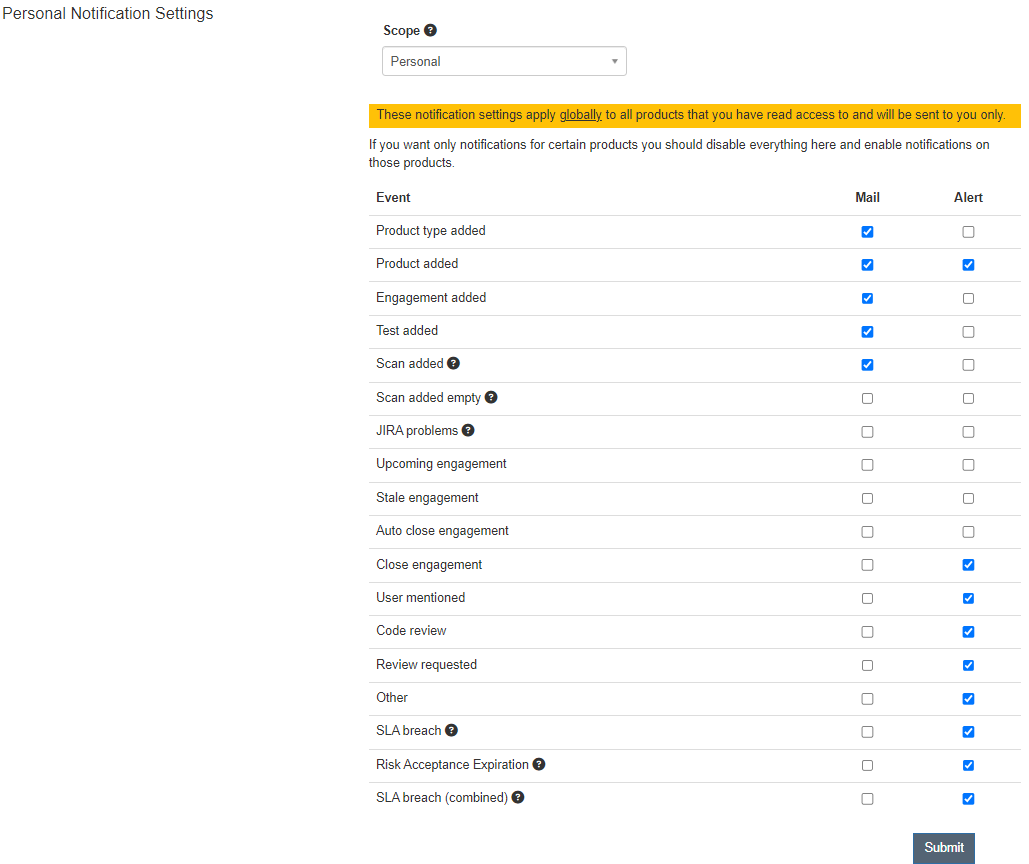
Task: Click help icon beside Scan added empty
Action: point(491,397)
